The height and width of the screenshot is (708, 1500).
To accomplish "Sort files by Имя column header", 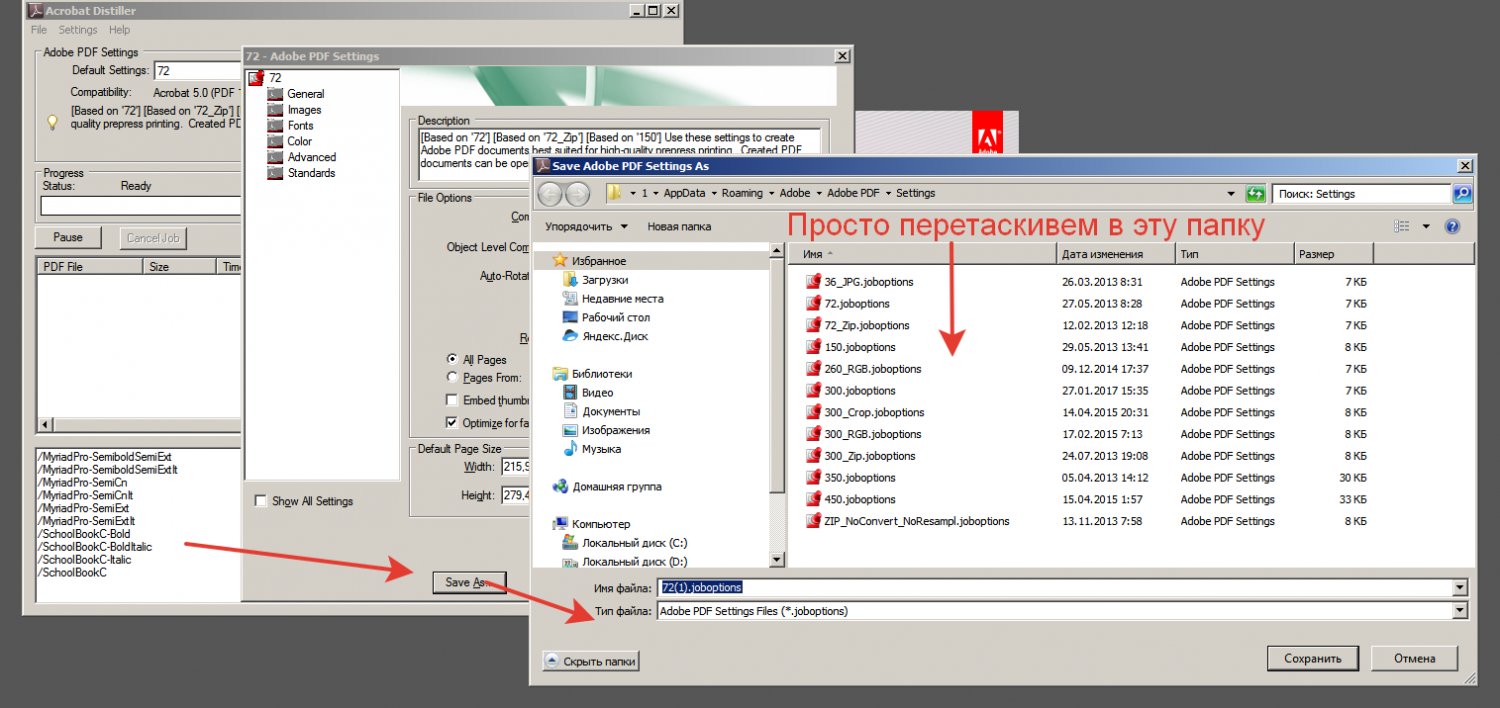I will [x=921, y=254].
